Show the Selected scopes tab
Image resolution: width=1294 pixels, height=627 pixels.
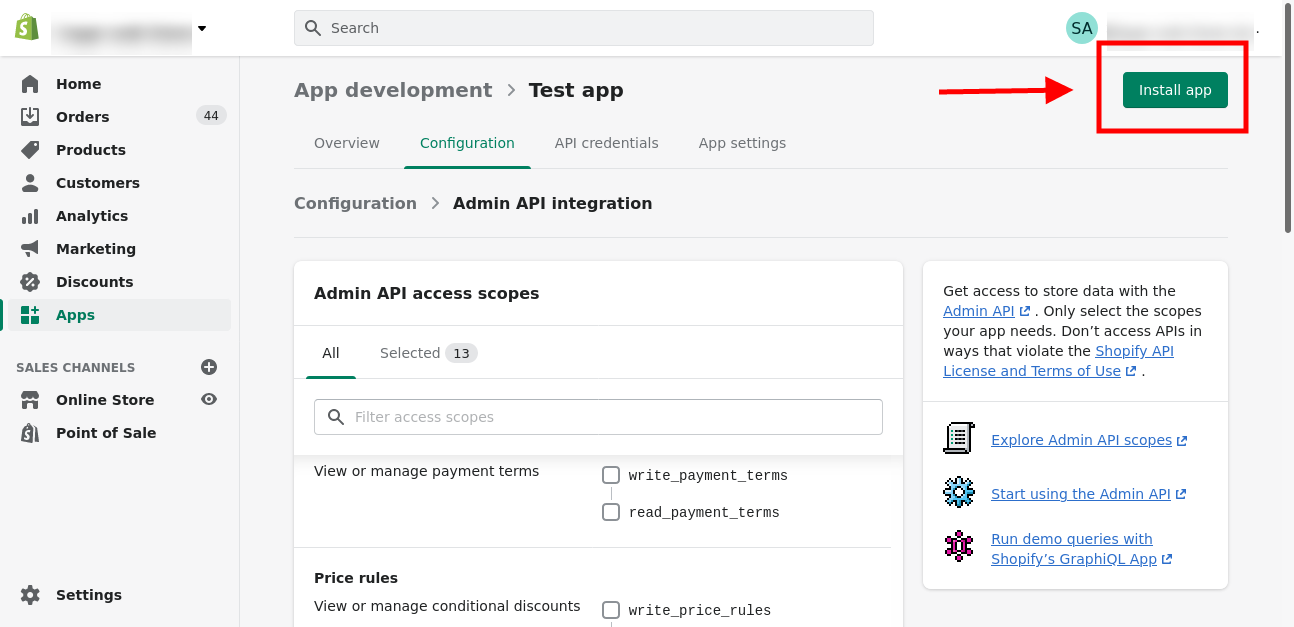[x=428, y=353]
